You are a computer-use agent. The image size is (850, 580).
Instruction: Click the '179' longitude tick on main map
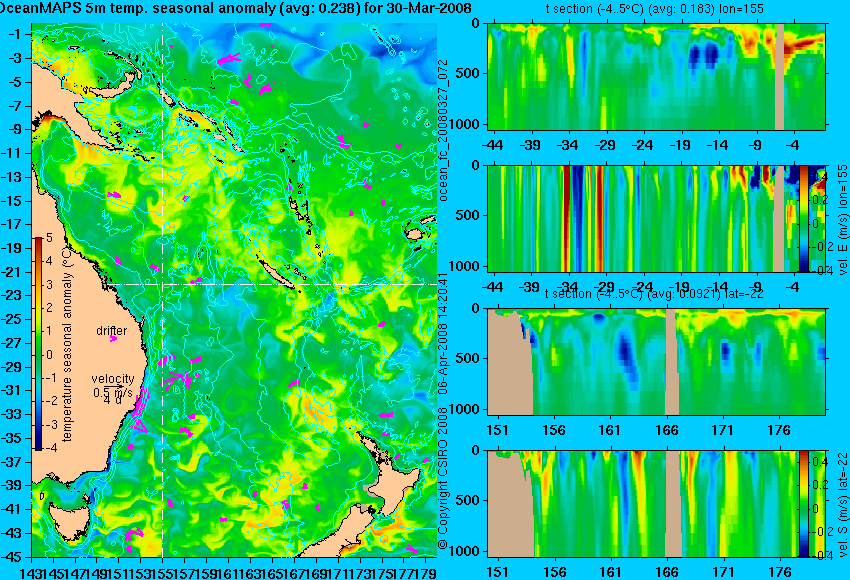tap(425, 571)
